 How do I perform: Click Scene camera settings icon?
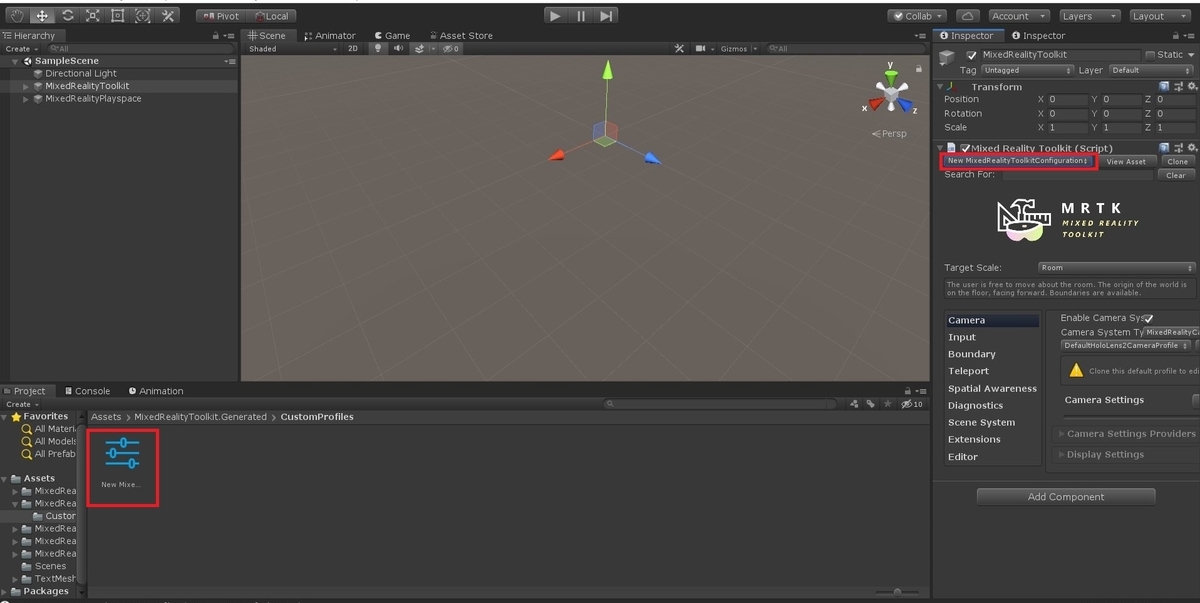702,48
